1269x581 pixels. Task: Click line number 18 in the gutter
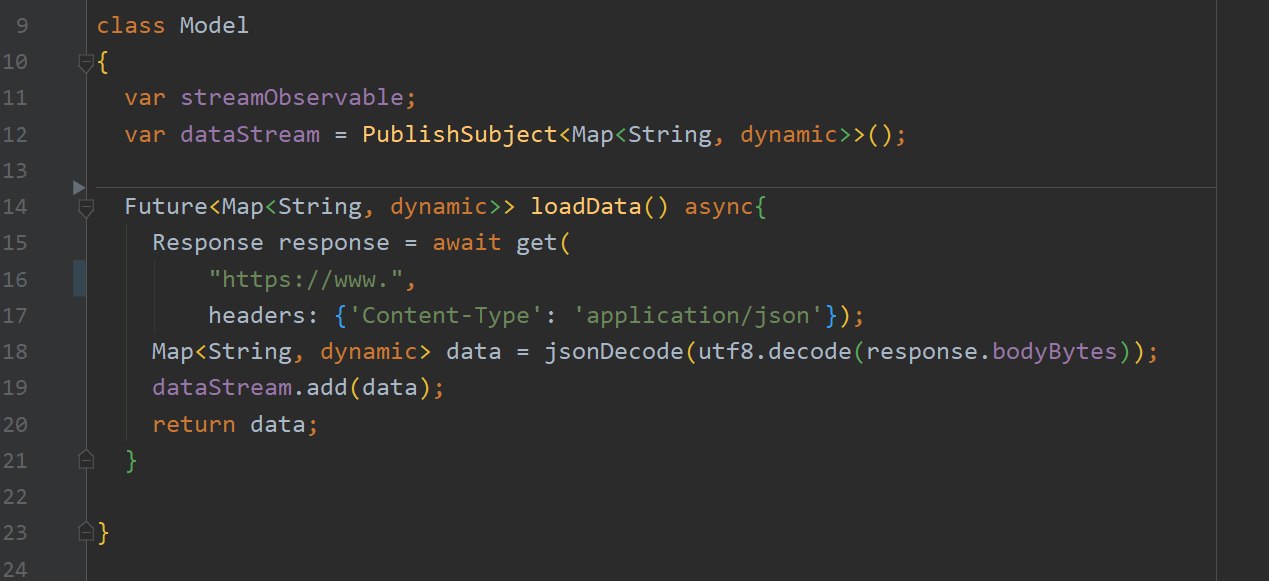15,351
